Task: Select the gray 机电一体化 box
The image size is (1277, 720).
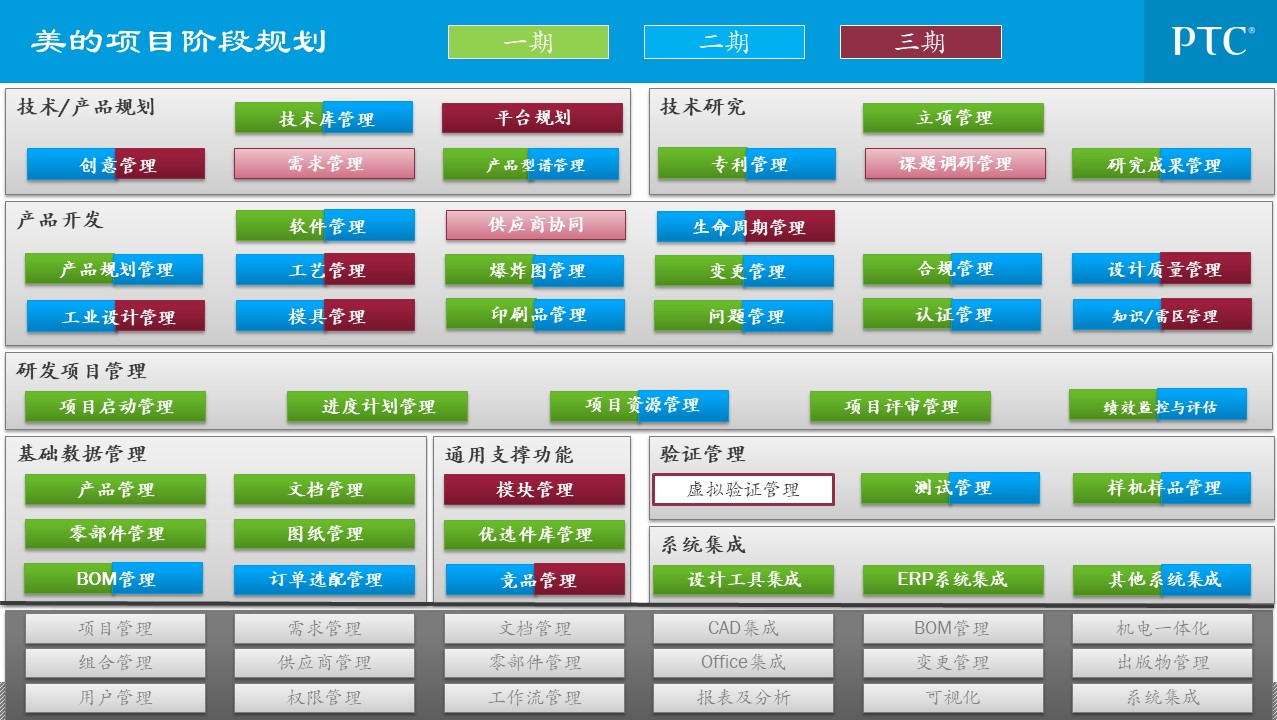Action: click(x=1162, y=628)
